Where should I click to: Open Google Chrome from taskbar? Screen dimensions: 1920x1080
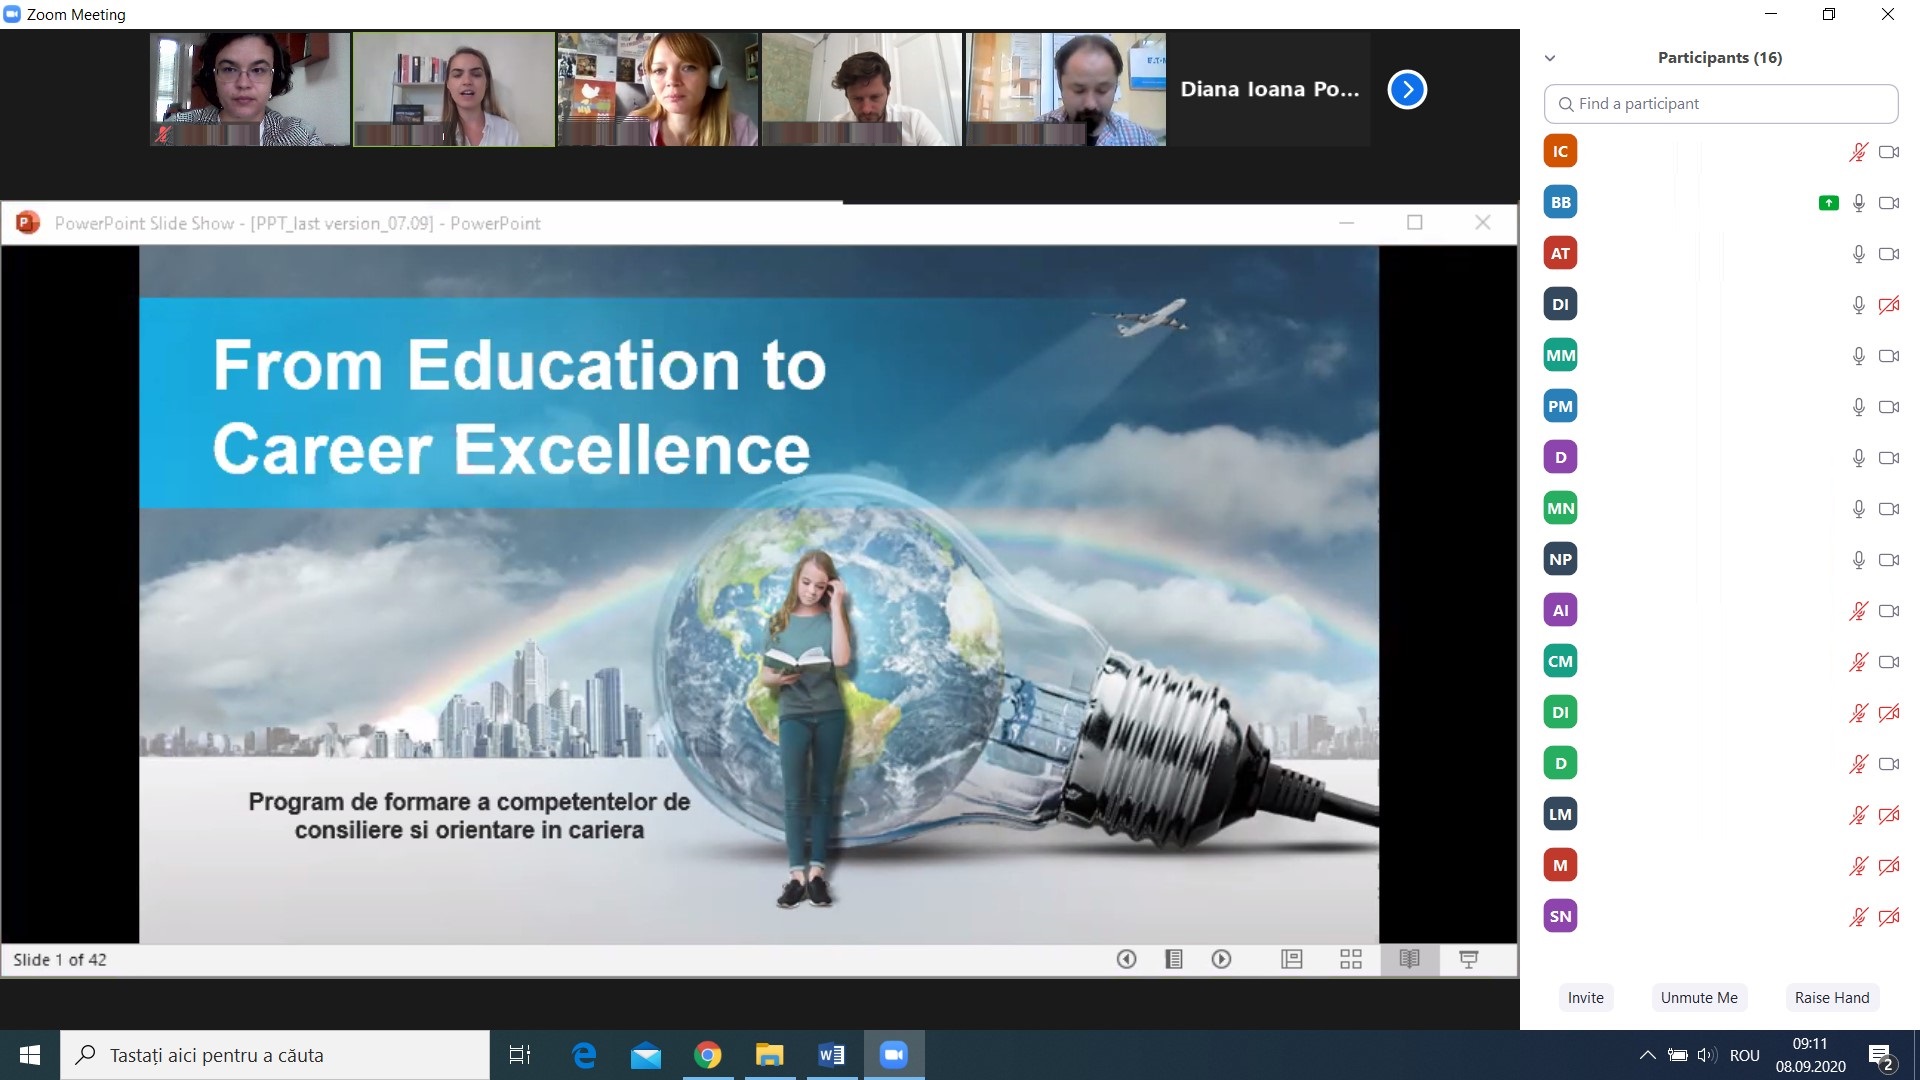click(x=708, y=1055)
